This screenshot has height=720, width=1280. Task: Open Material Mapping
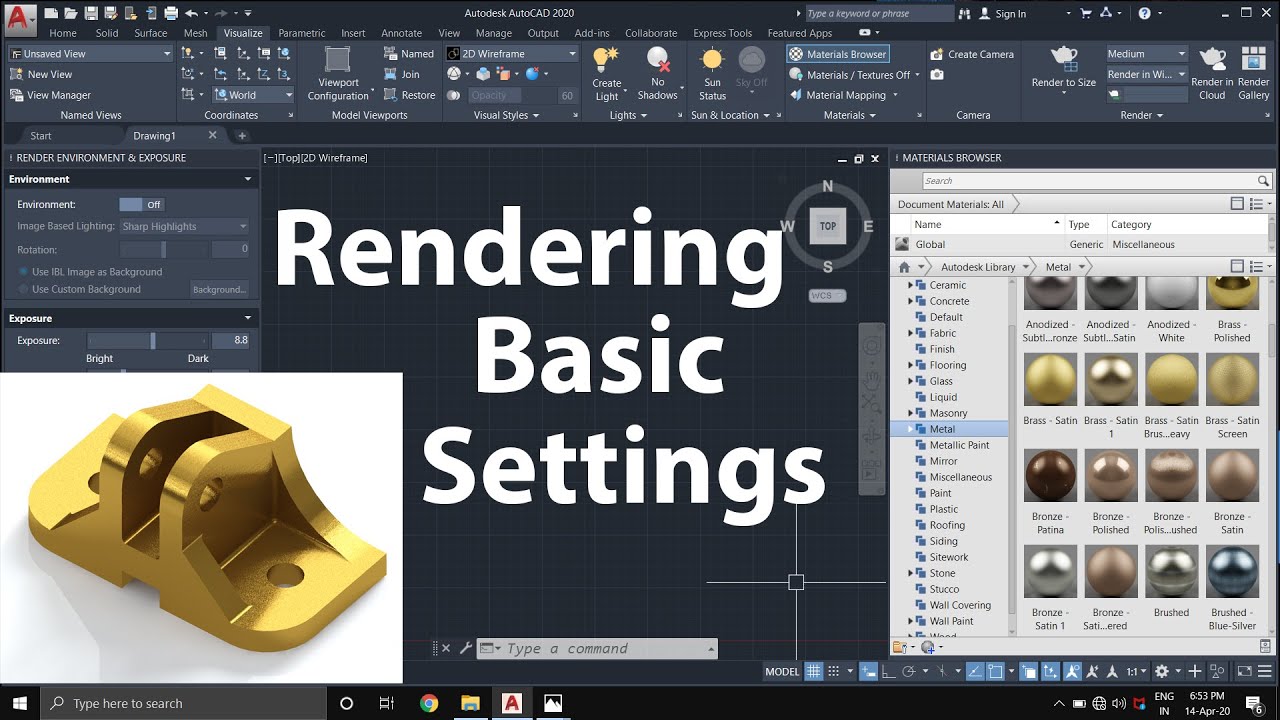(x=844, y=95)
